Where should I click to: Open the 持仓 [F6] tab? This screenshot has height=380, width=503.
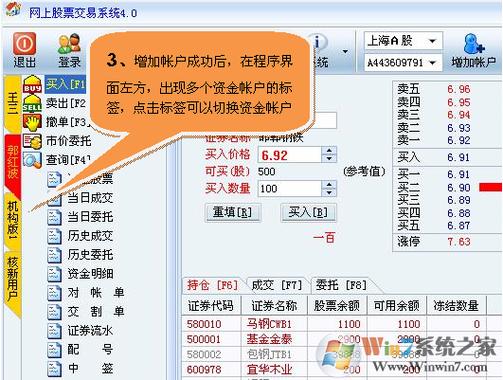213,285
